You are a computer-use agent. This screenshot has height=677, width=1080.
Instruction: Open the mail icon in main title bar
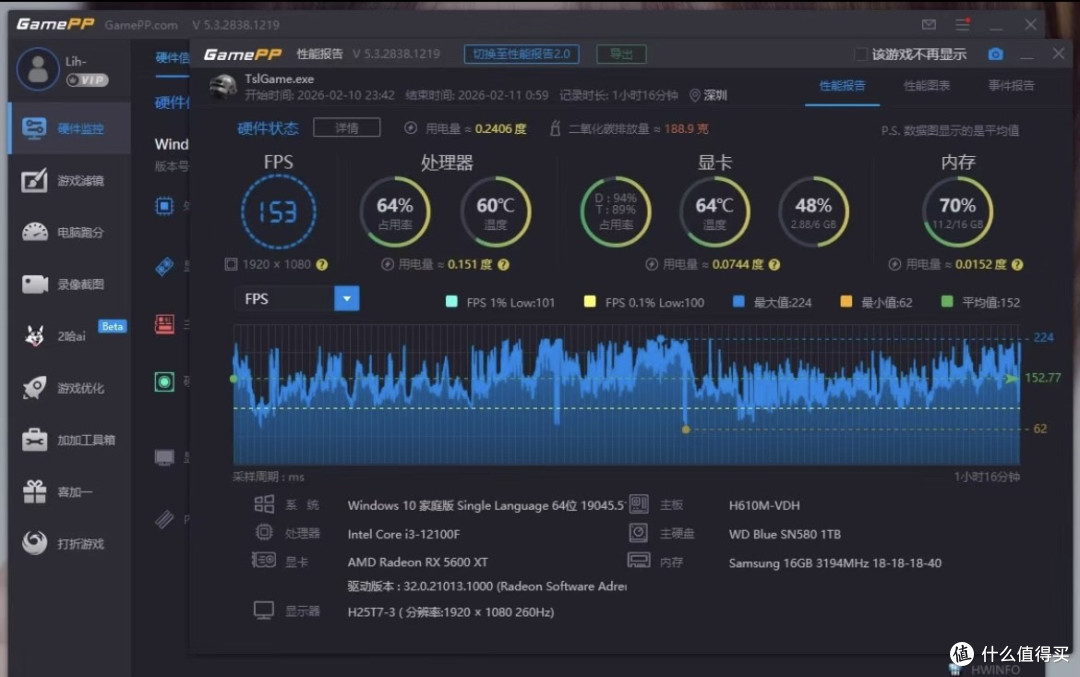(928, 25)
